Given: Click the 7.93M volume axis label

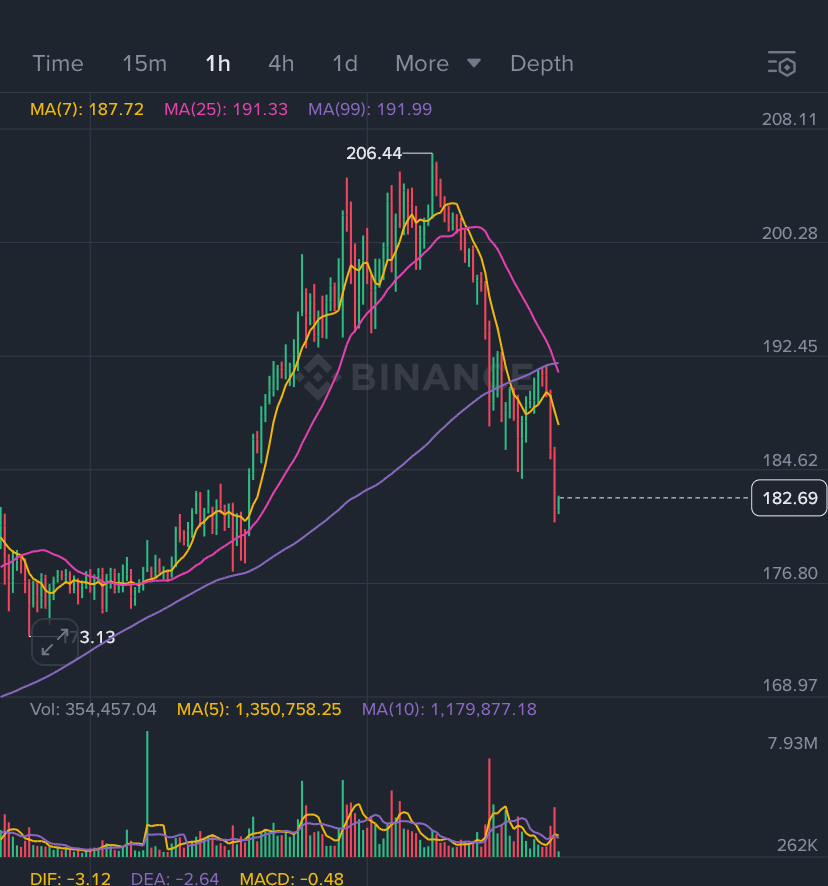Looking at the screenshot, I should [x=792, y=743].
